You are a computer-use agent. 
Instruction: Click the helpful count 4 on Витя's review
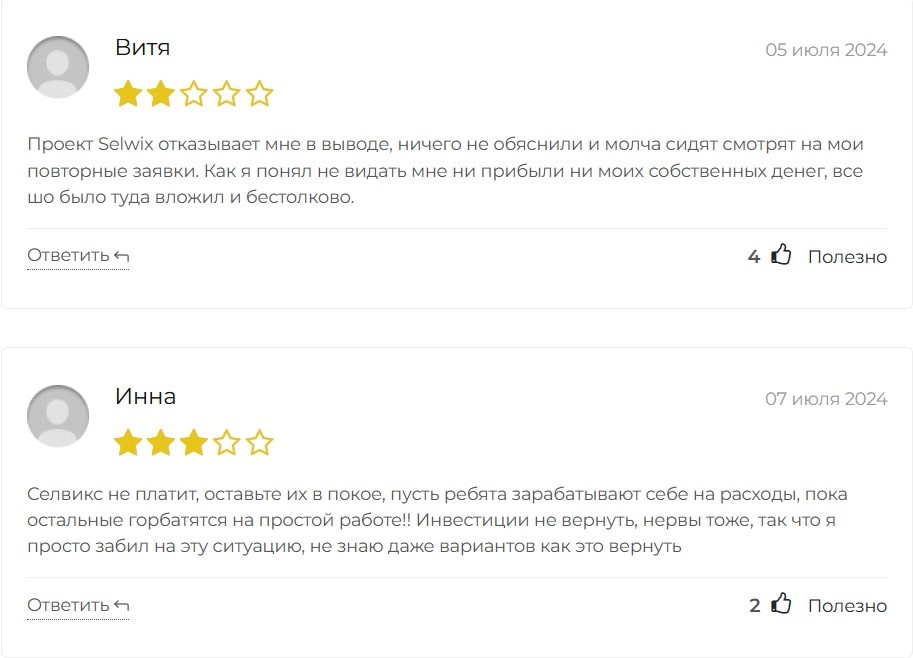click(x=754, y=257)
